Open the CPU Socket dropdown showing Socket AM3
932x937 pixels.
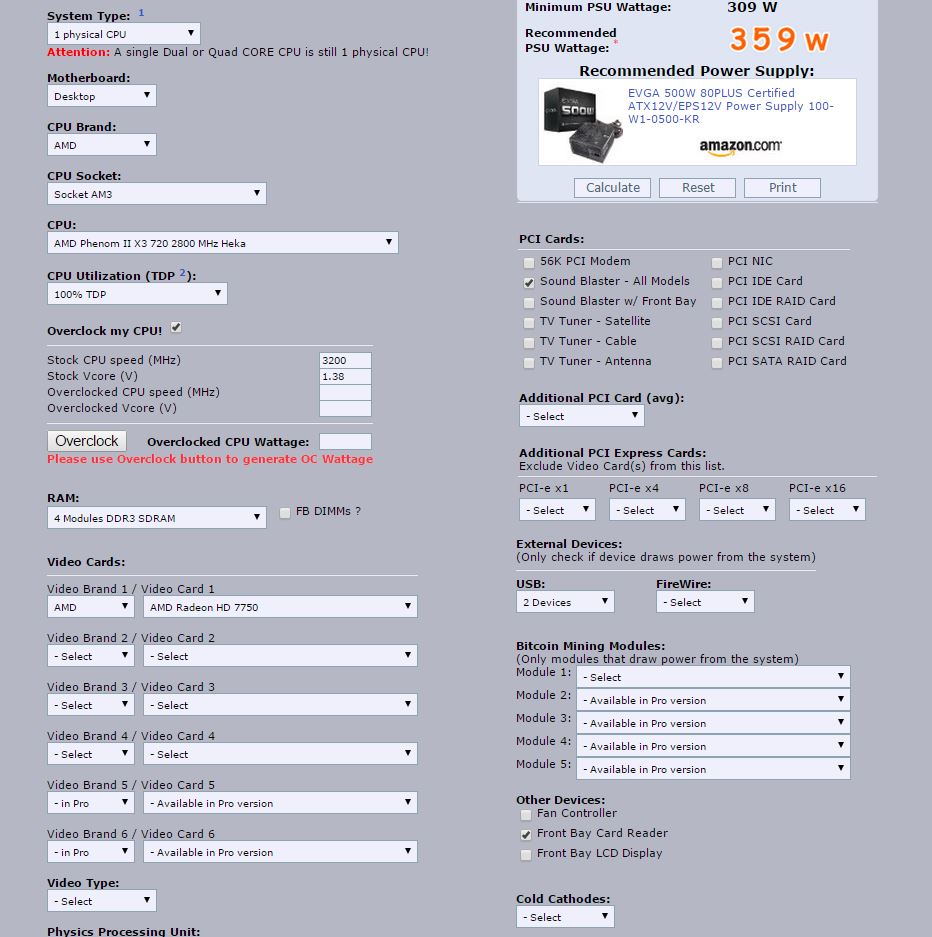(157, 194)
